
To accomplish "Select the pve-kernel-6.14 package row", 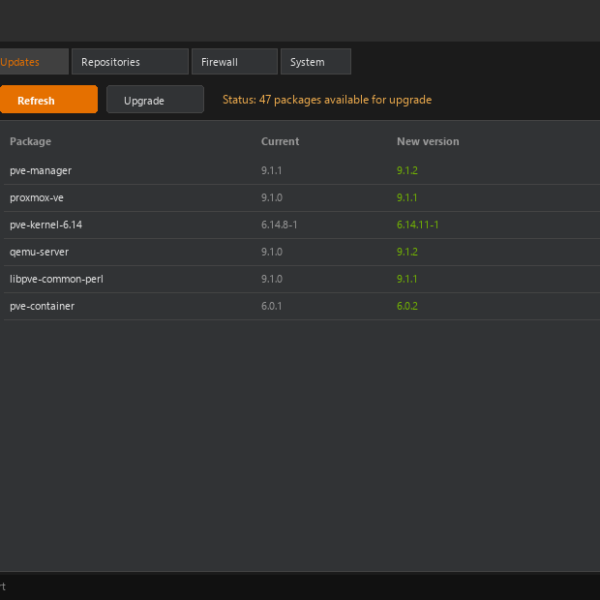I will pyautogui.click(x=302, y=225).
